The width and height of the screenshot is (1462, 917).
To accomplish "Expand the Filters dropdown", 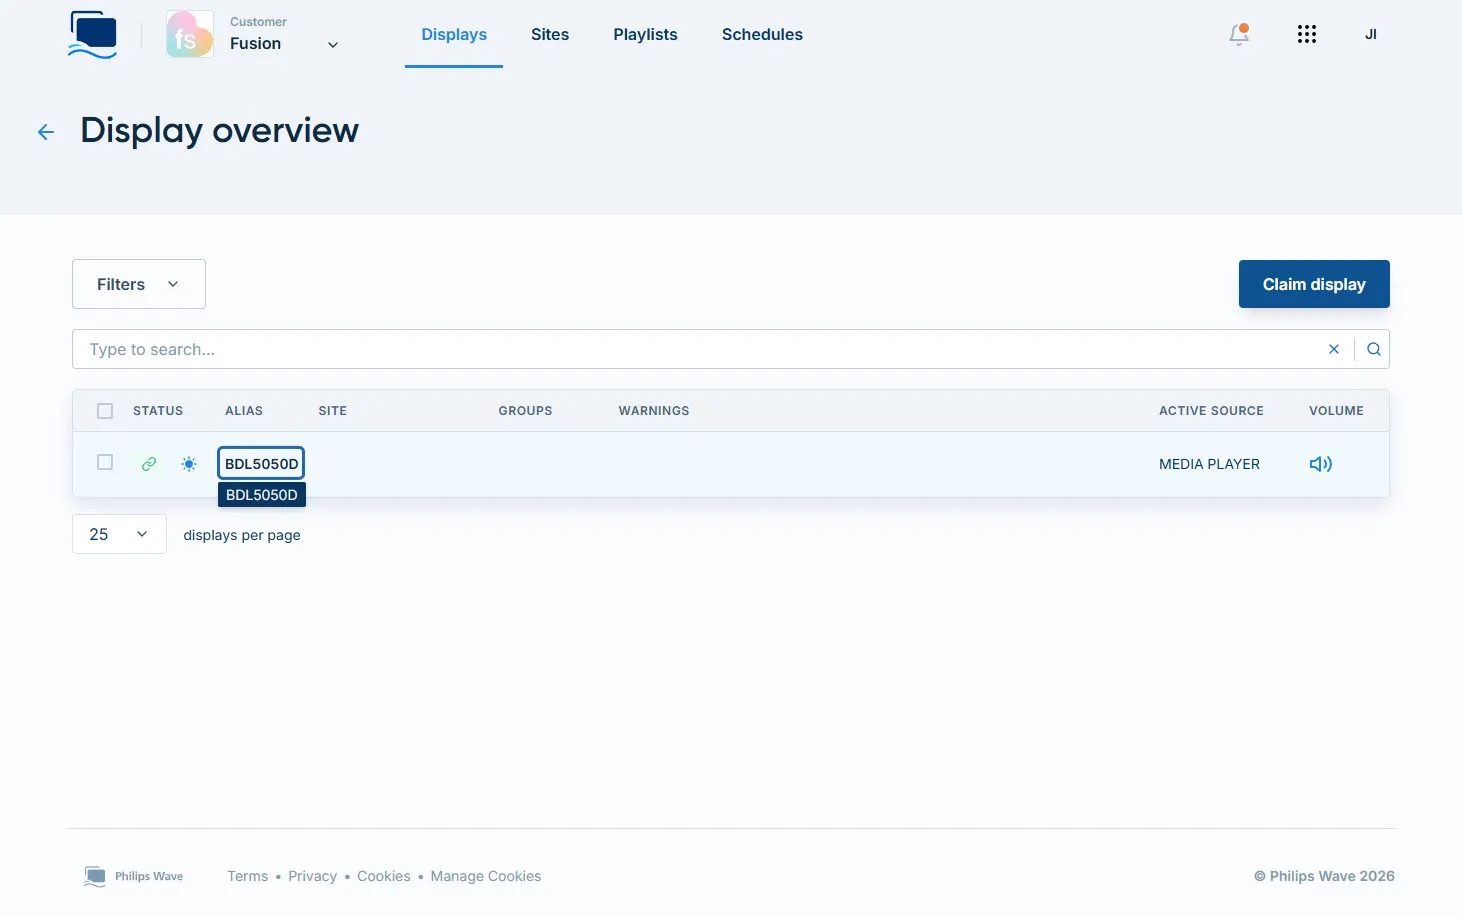I will point(139,284).
